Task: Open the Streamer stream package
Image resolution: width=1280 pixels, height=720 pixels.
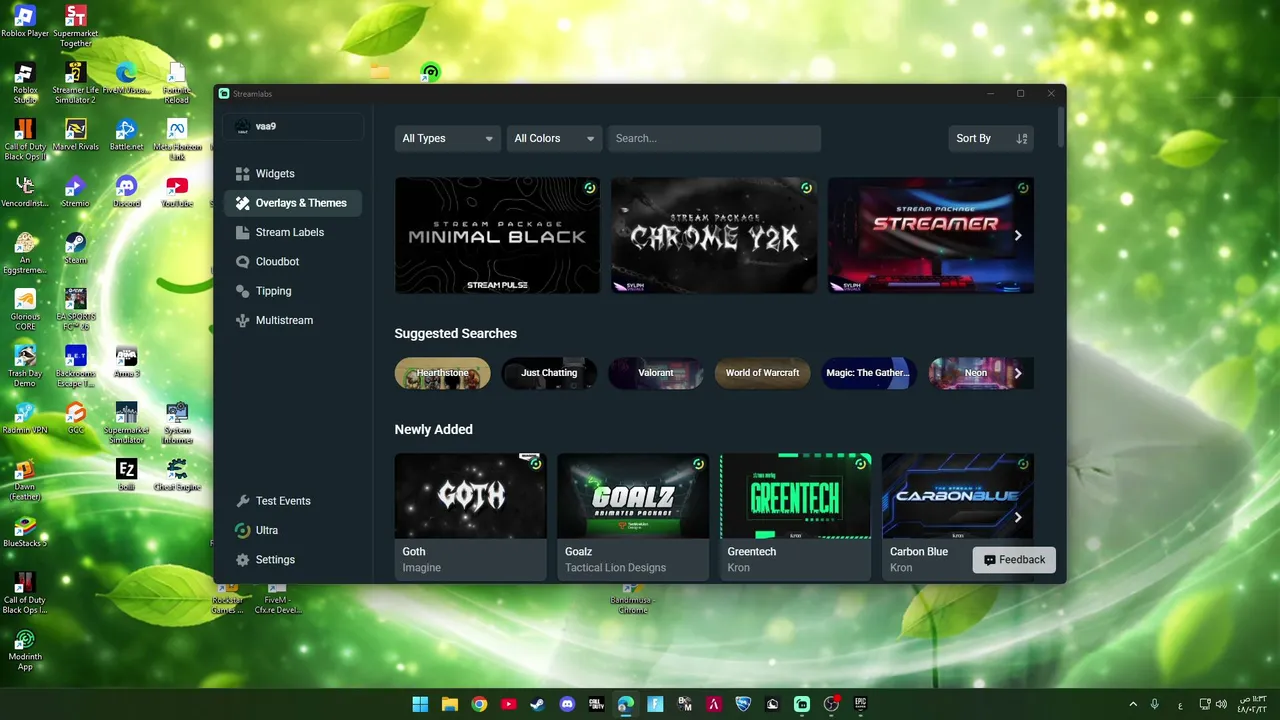Action: point(931,236)
